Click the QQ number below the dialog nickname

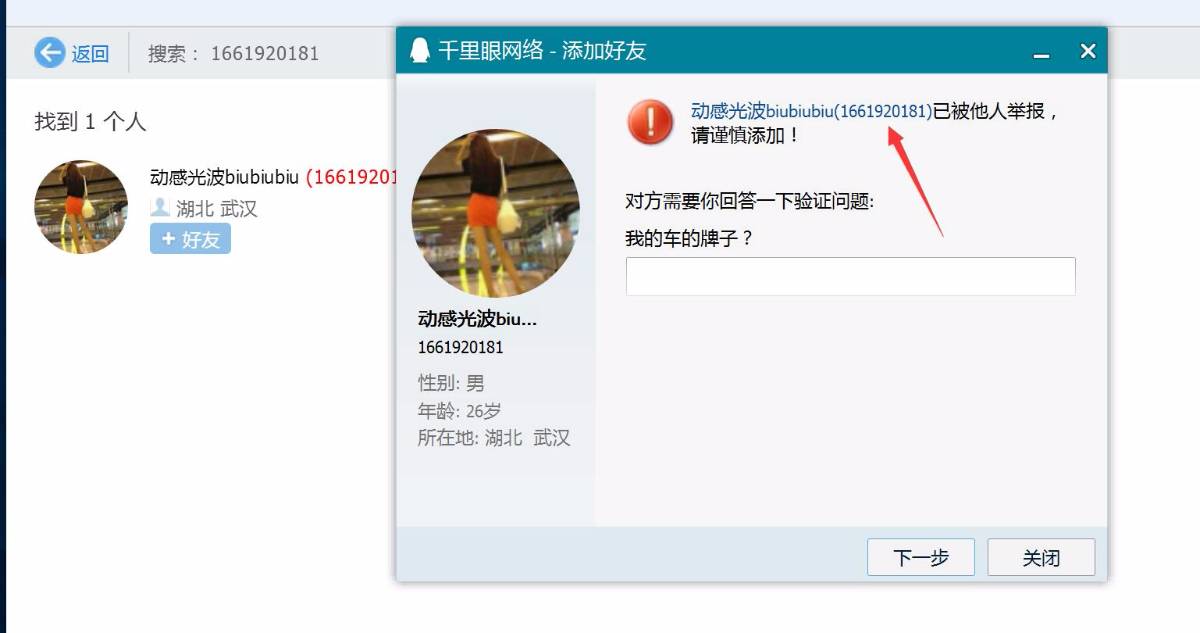[x=460, y=348]
